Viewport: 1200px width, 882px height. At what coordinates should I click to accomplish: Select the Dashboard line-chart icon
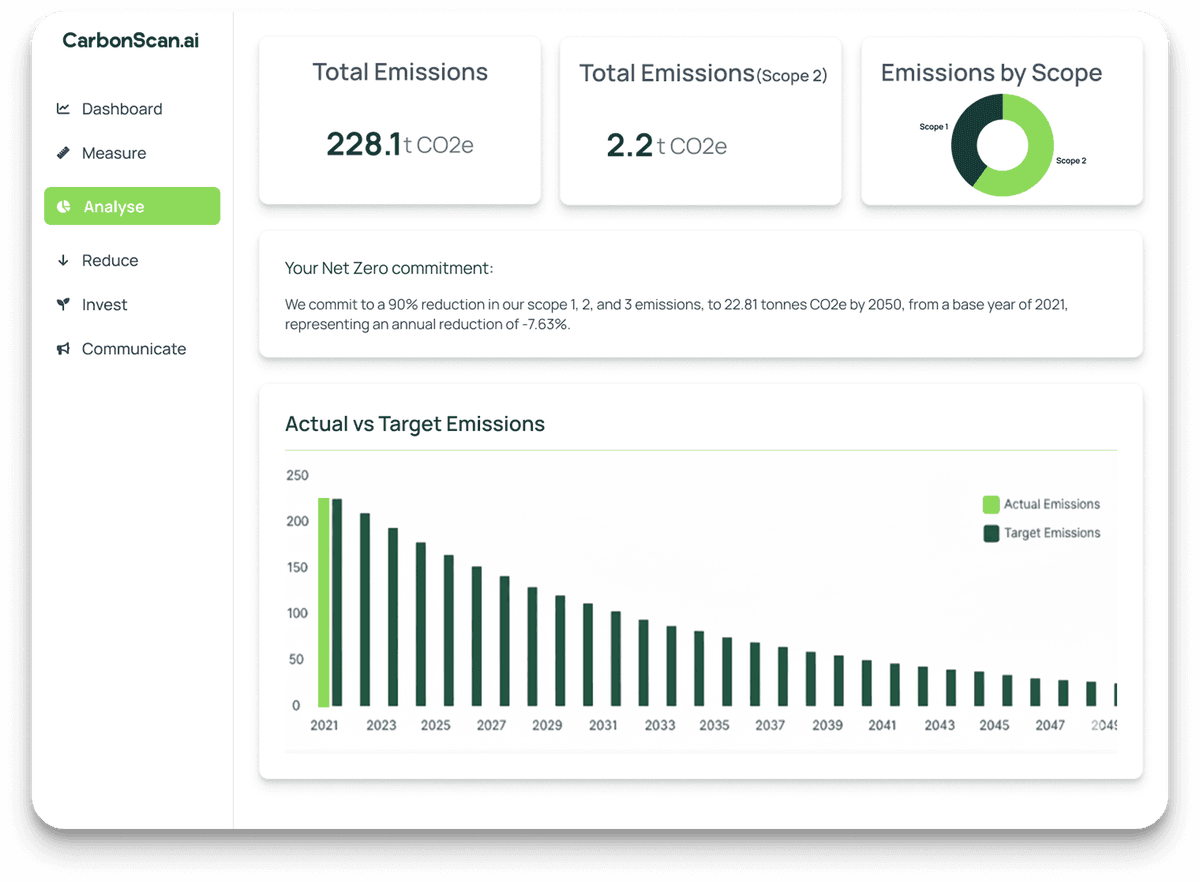coord(63,108)
